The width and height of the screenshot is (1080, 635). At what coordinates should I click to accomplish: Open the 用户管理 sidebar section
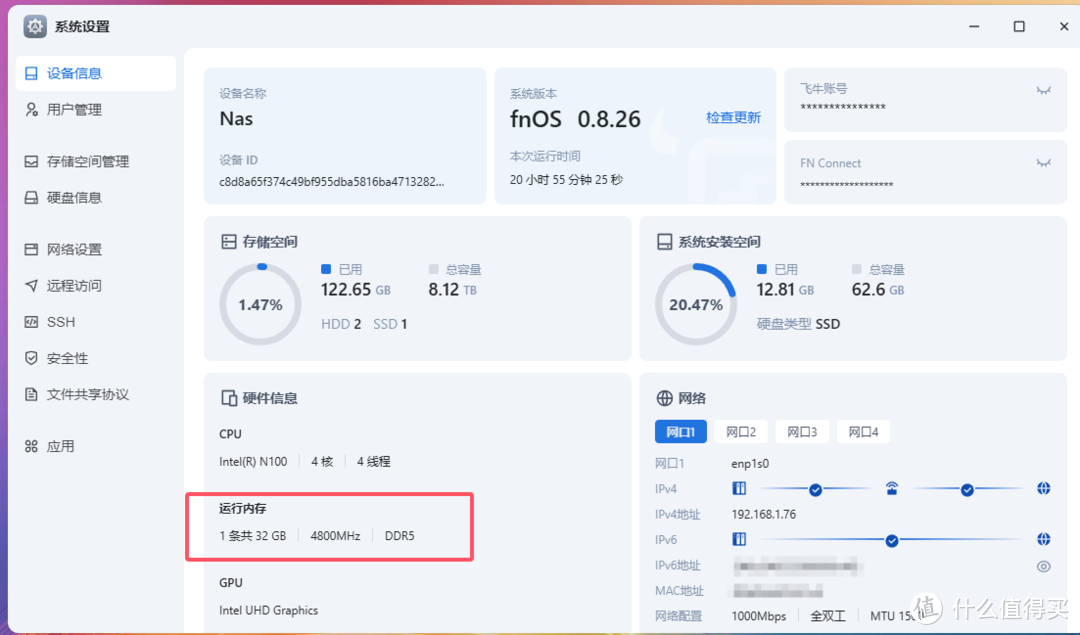pyautogui.click(x=74, y=109)
